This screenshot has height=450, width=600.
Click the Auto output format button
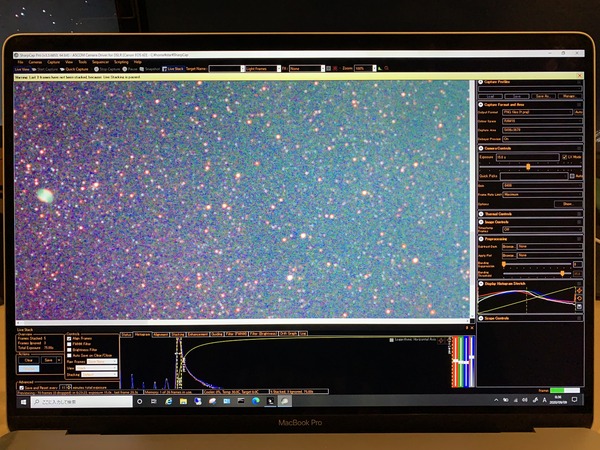578,112
